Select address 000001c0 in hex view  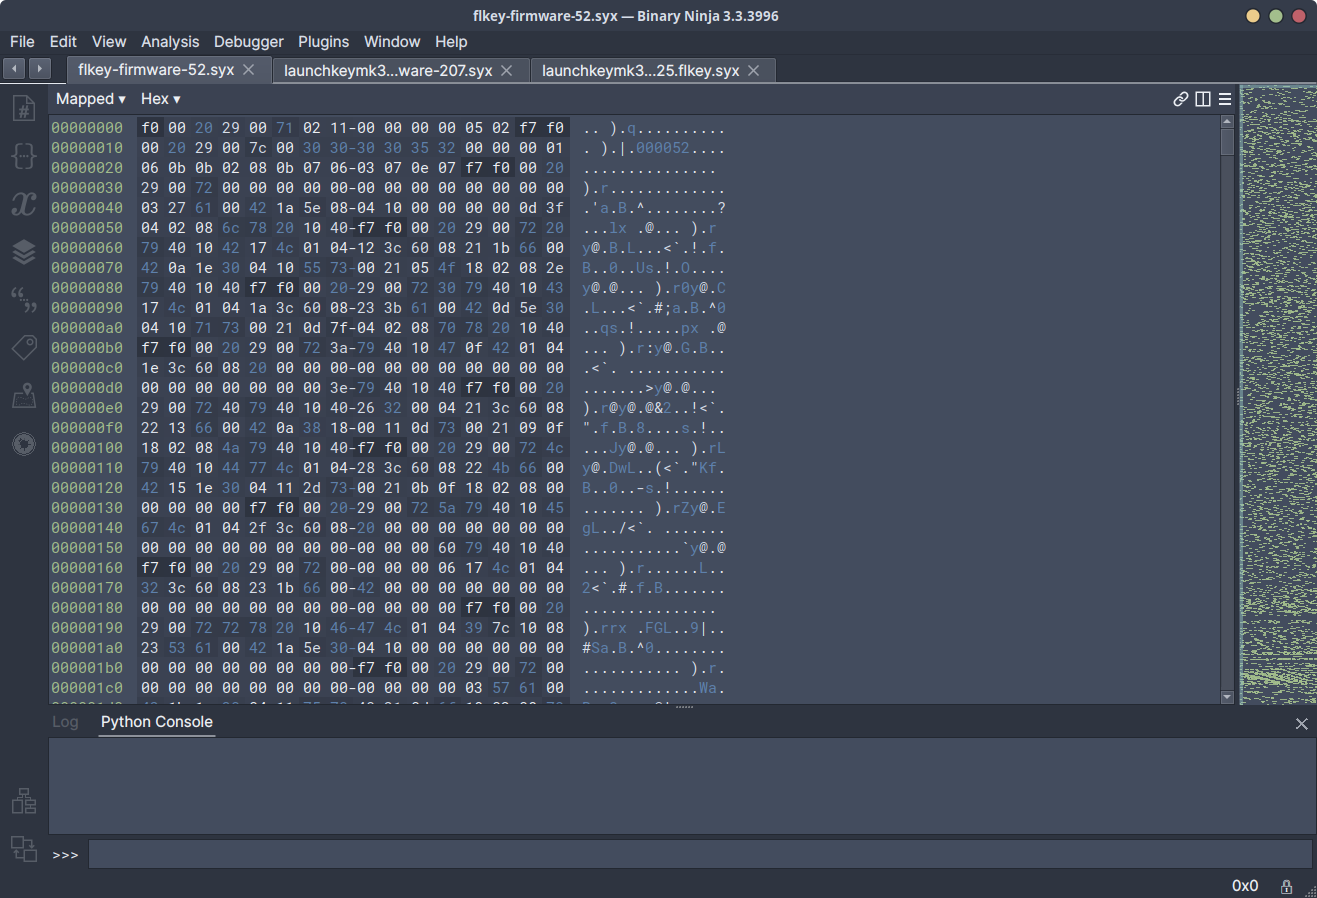click(x=87, y=688)
